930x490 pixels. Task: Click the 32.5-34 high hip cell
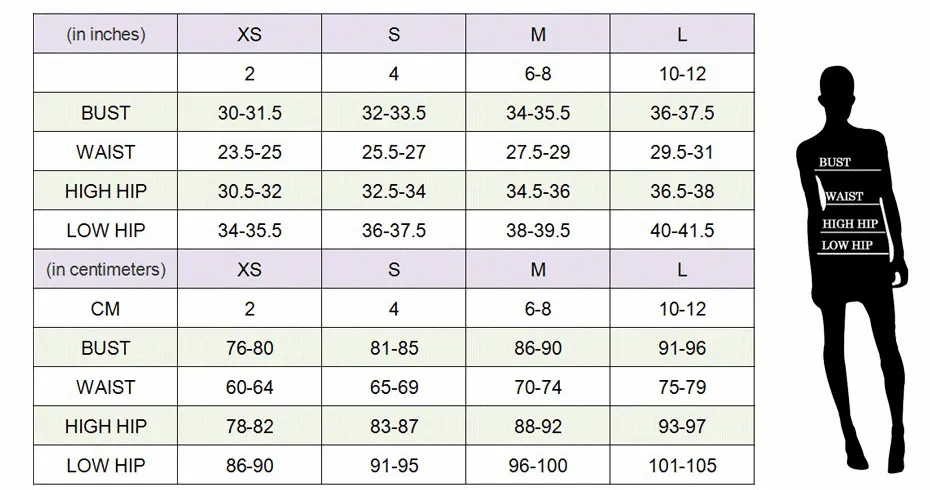[x=394, y=191]
